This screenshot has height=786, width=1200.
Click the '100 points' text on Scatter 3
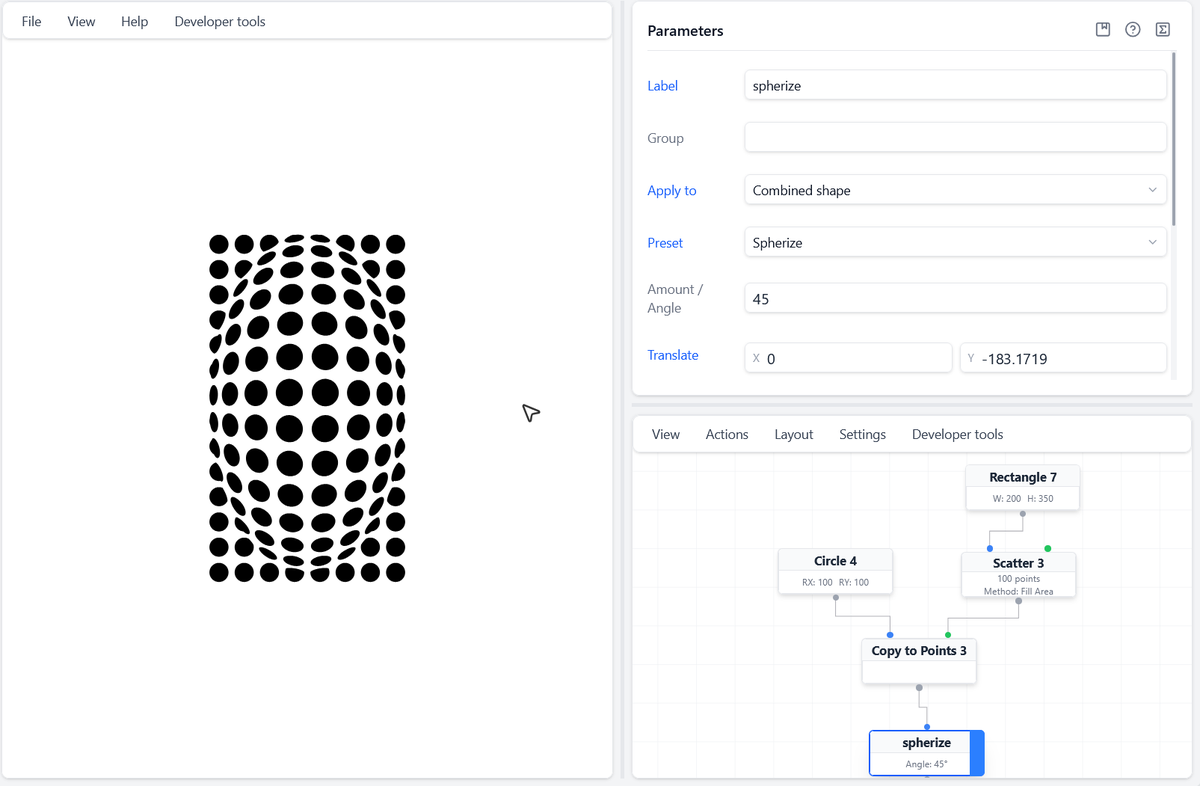1018,579
